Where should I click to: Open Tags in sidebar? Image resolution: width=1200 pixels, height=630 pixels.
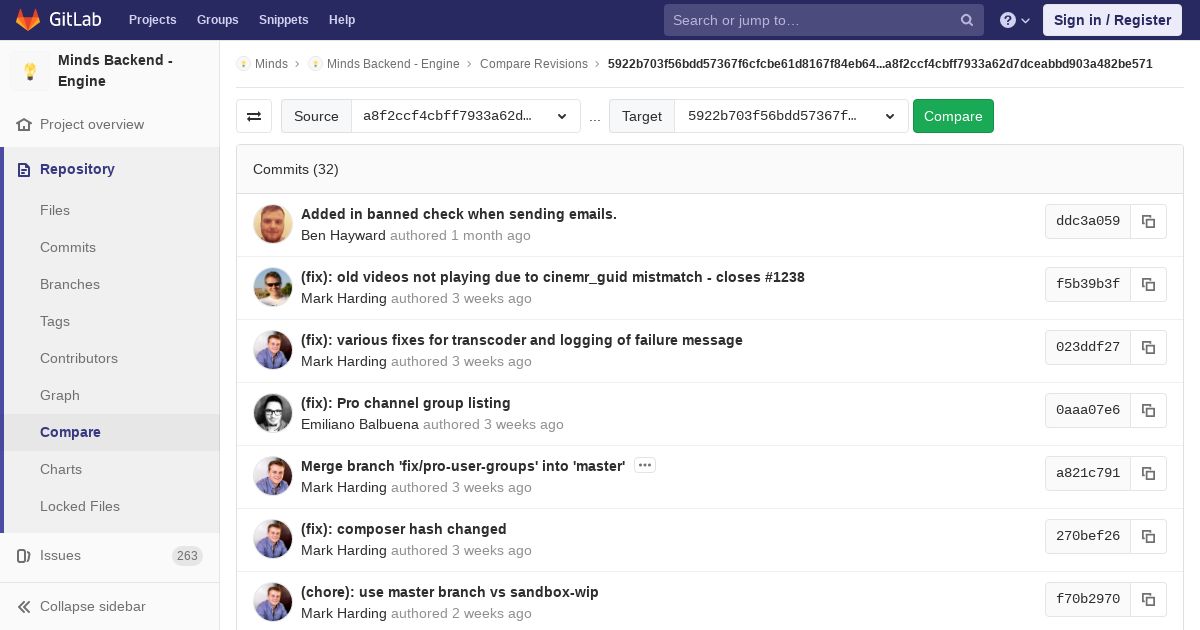click(x=55, y=321)
